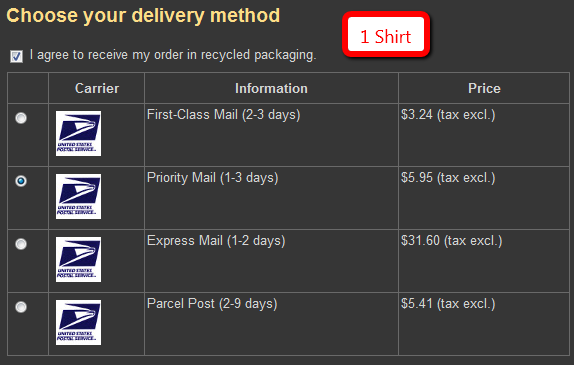Choose the Parcel Post radio option
Viewport: 574px width, 365px height.
click(x=21, y=307)
